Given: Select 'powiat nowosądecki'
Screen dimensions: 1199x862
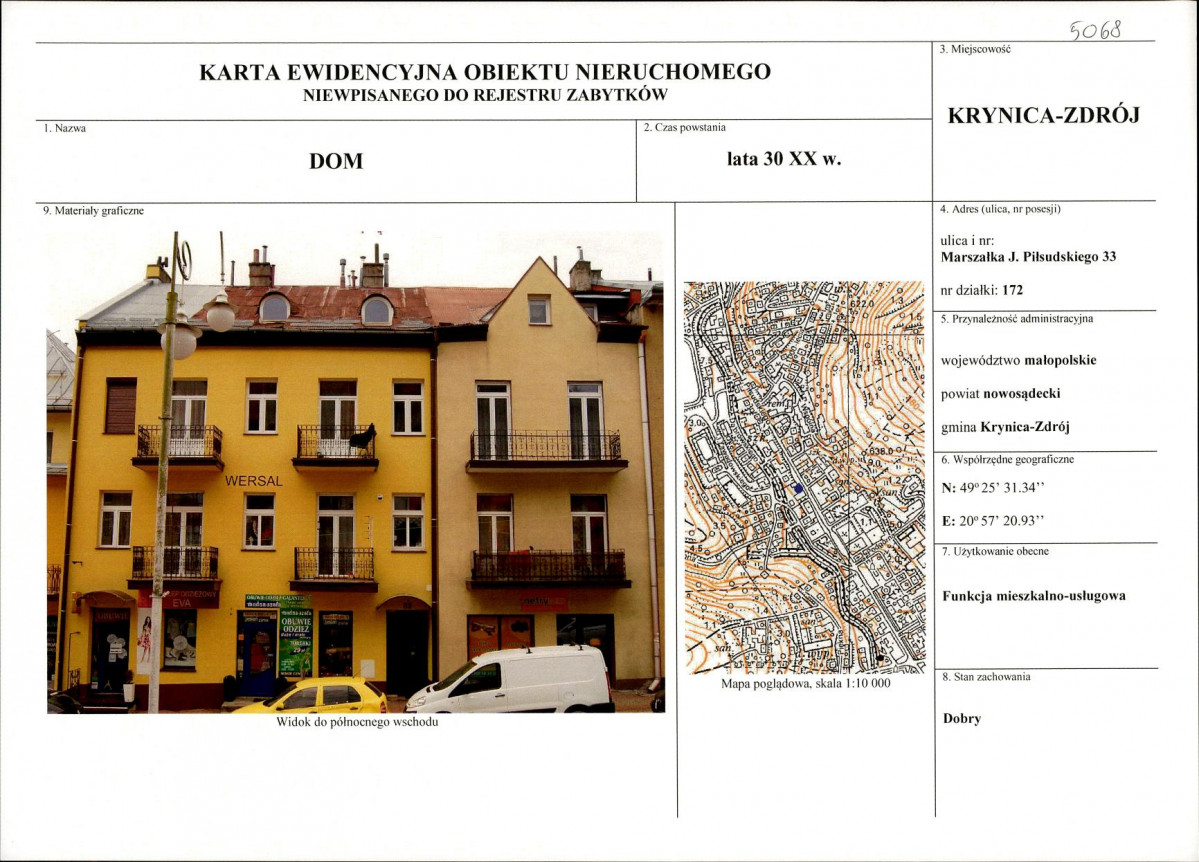Looking at the screenshot, I should 1000,394.
